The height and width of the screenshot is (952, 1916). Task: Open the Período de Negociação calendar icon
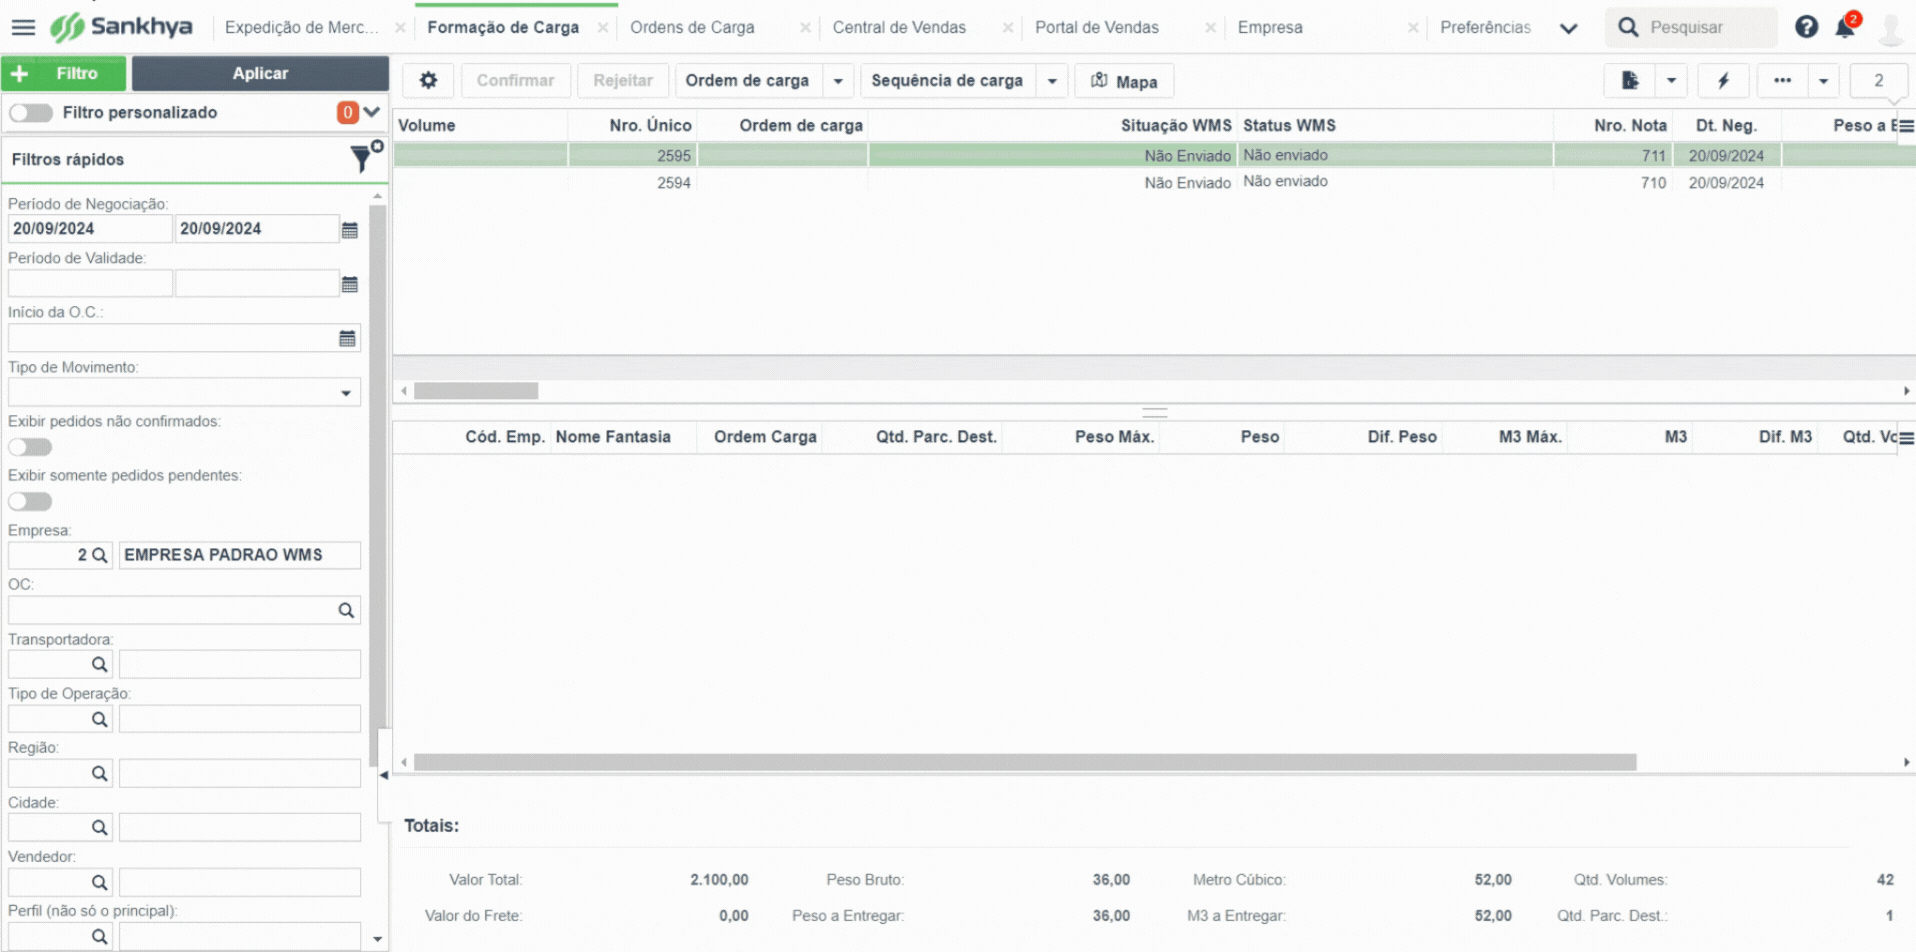(349, 230)
